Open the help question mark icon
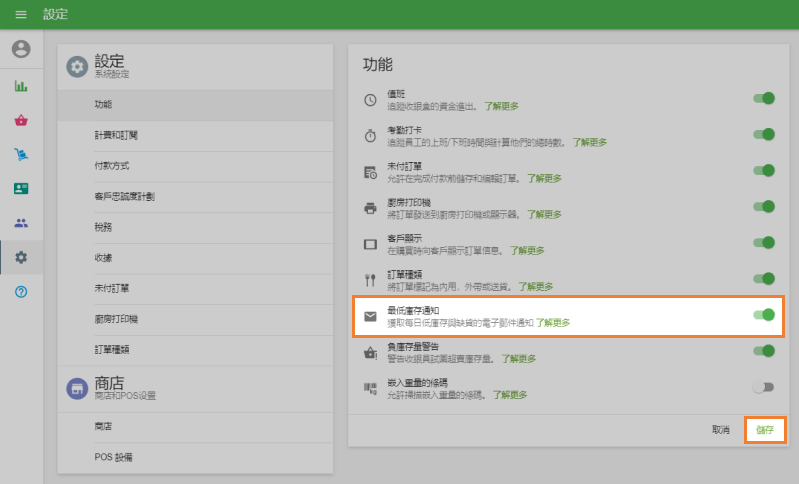This screenshot has width=799, height=484. (21, 292)
